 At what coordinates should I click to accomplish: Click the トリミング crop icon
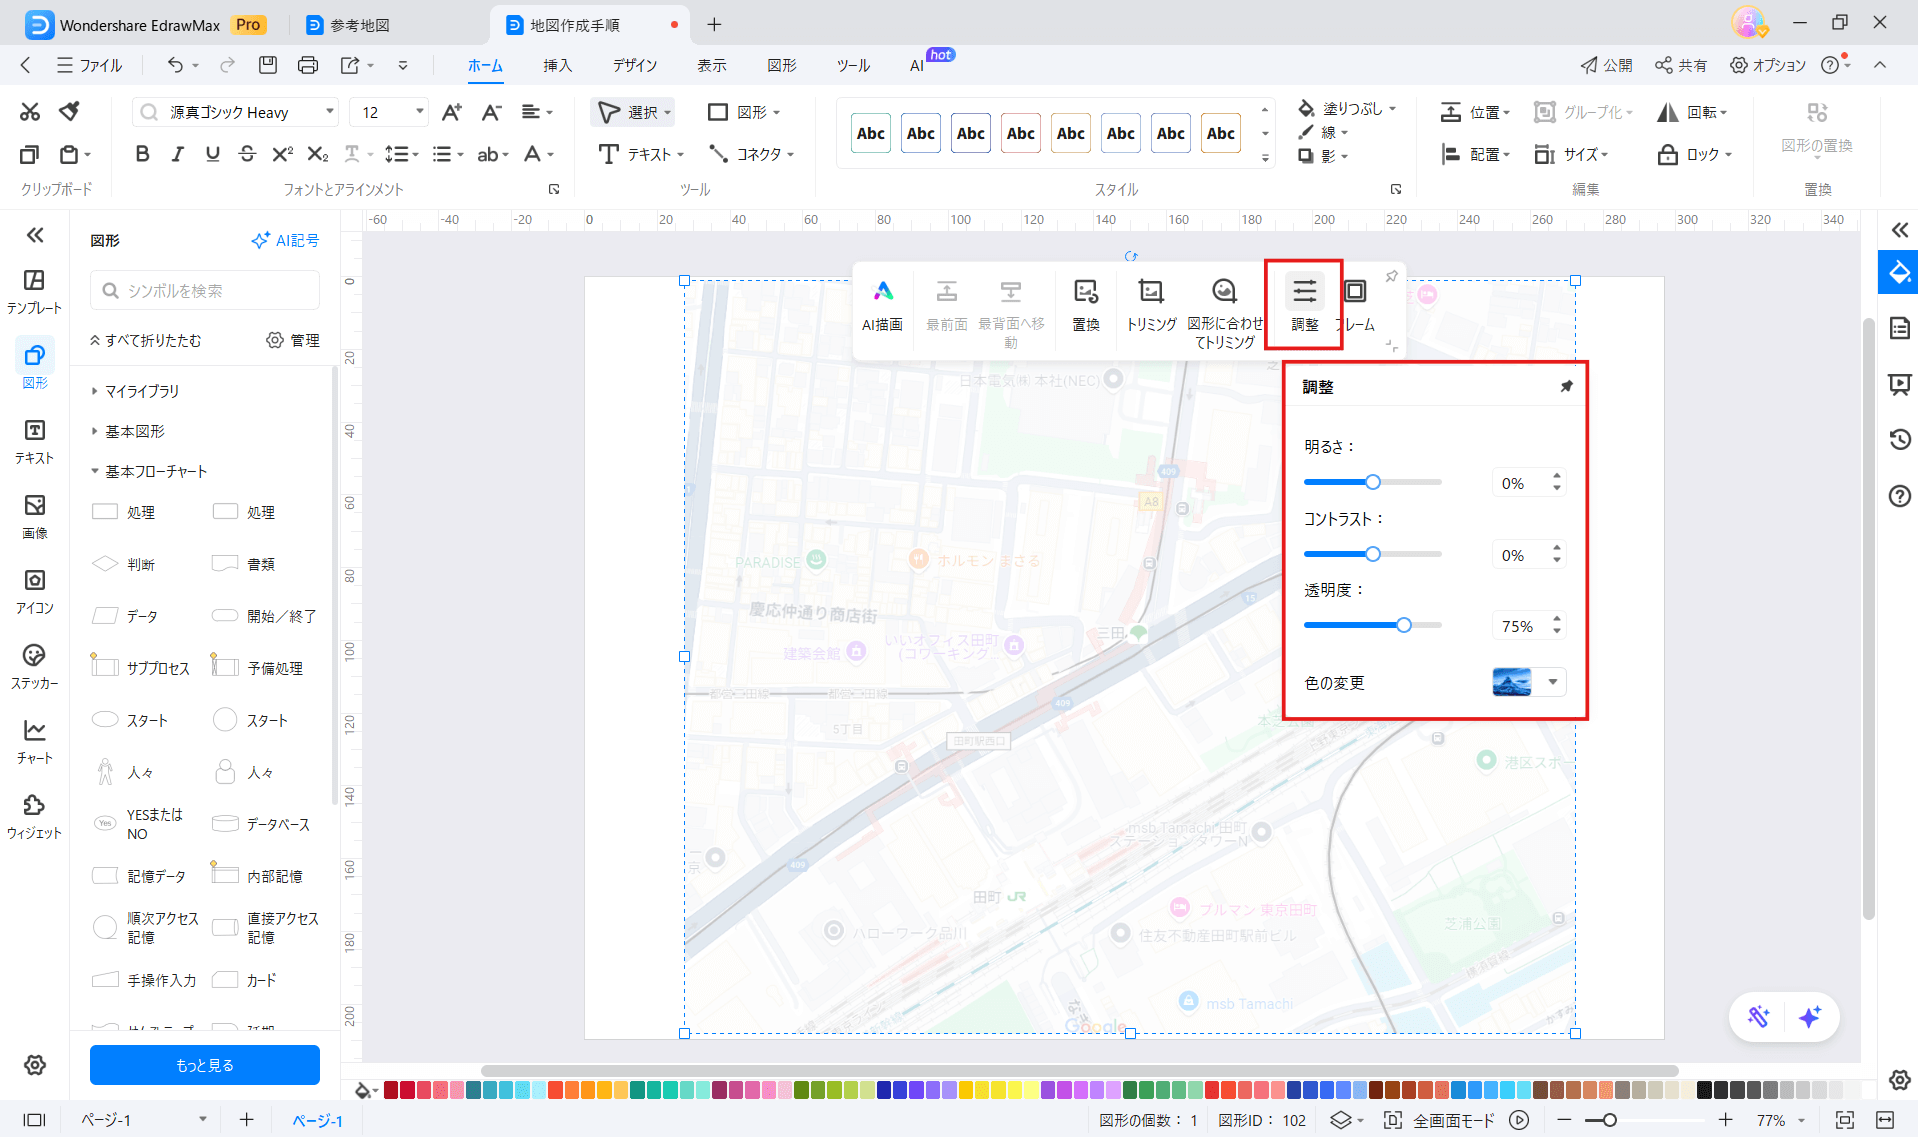coord(1151,292)
